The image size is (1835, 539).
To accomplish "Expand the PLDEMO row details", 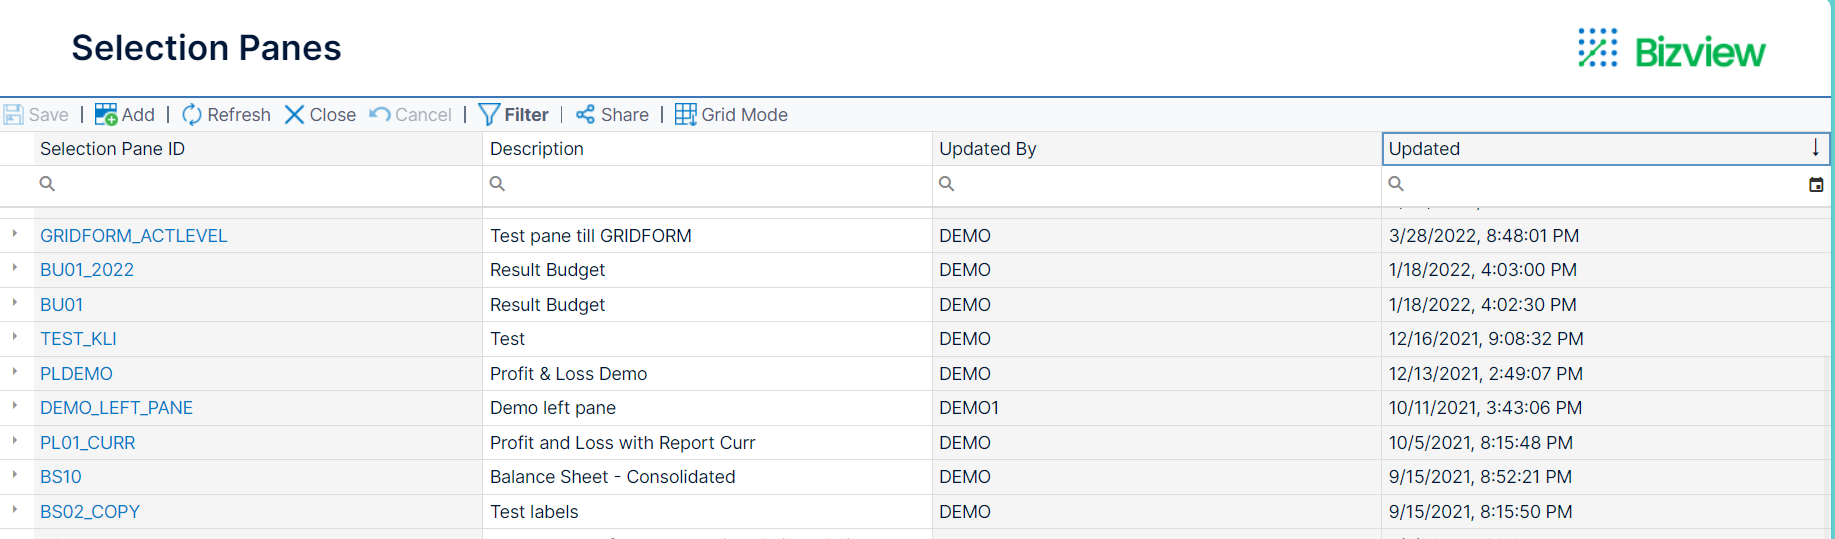I will tap(15, 372).
